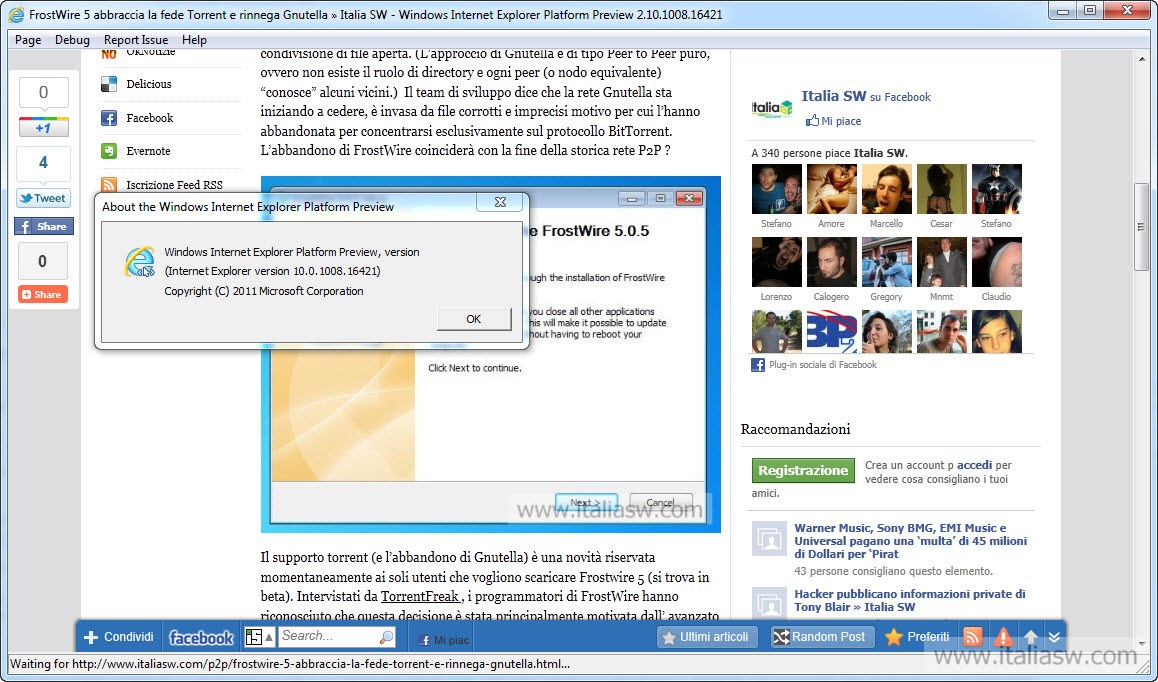Close the About dialog with its X button
Viewport: 1158px width, 682px height.
pos(500,202)
